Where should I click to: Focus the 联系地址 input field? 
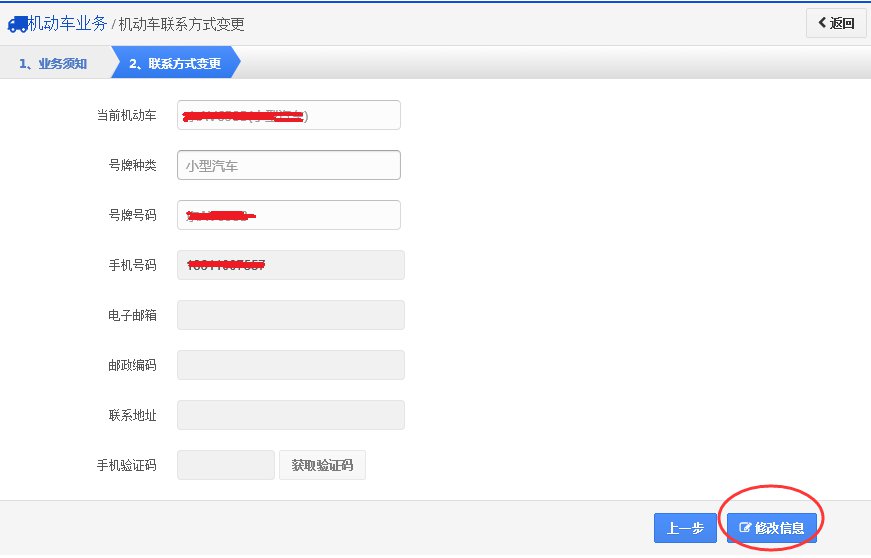(291, 415)
